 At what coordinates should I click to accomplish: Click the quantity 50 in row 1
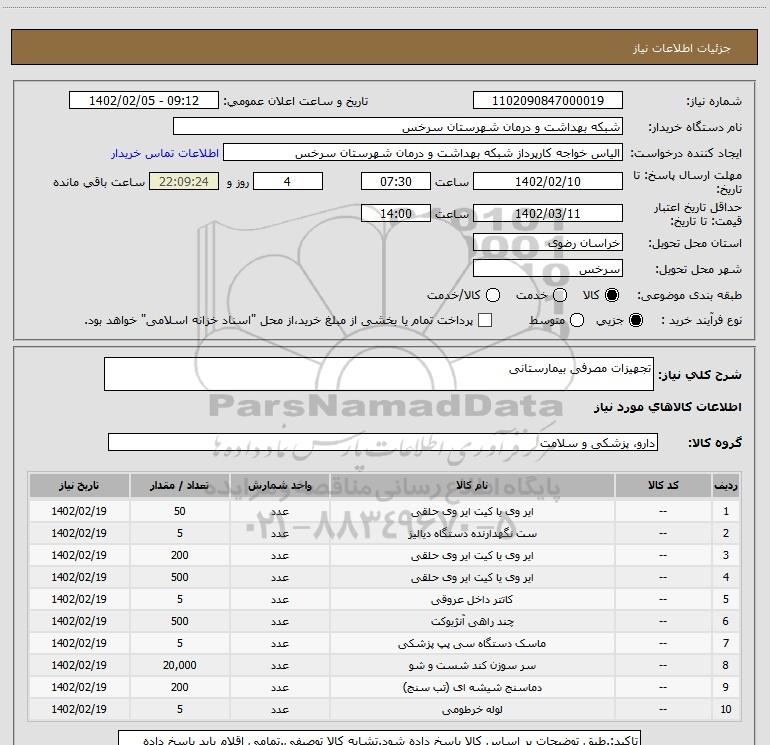(x=179, y=511)
